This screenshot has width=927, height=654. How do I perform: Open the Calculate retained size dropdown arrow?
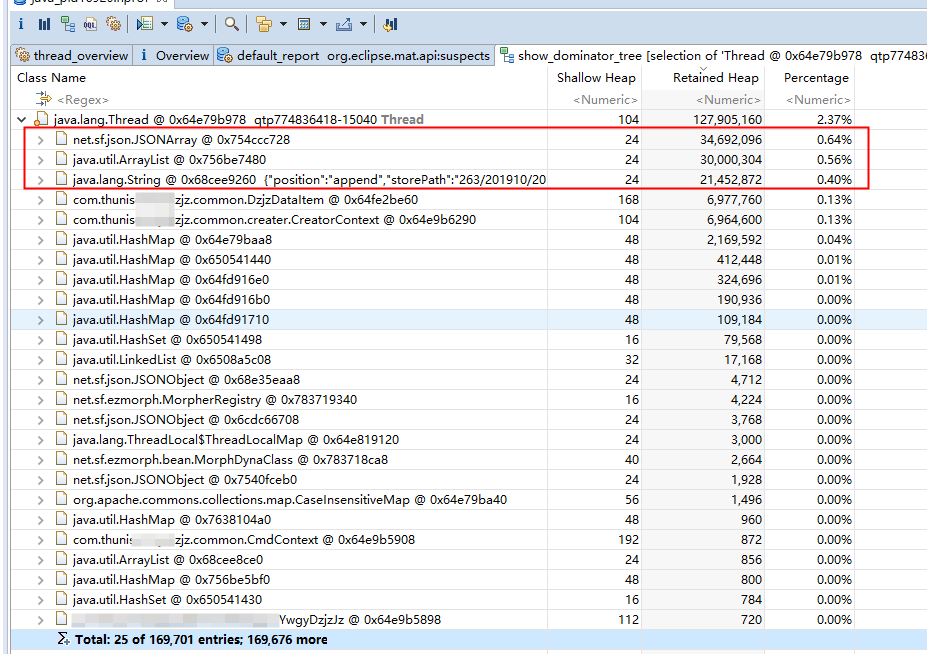(x=323, y=24)
